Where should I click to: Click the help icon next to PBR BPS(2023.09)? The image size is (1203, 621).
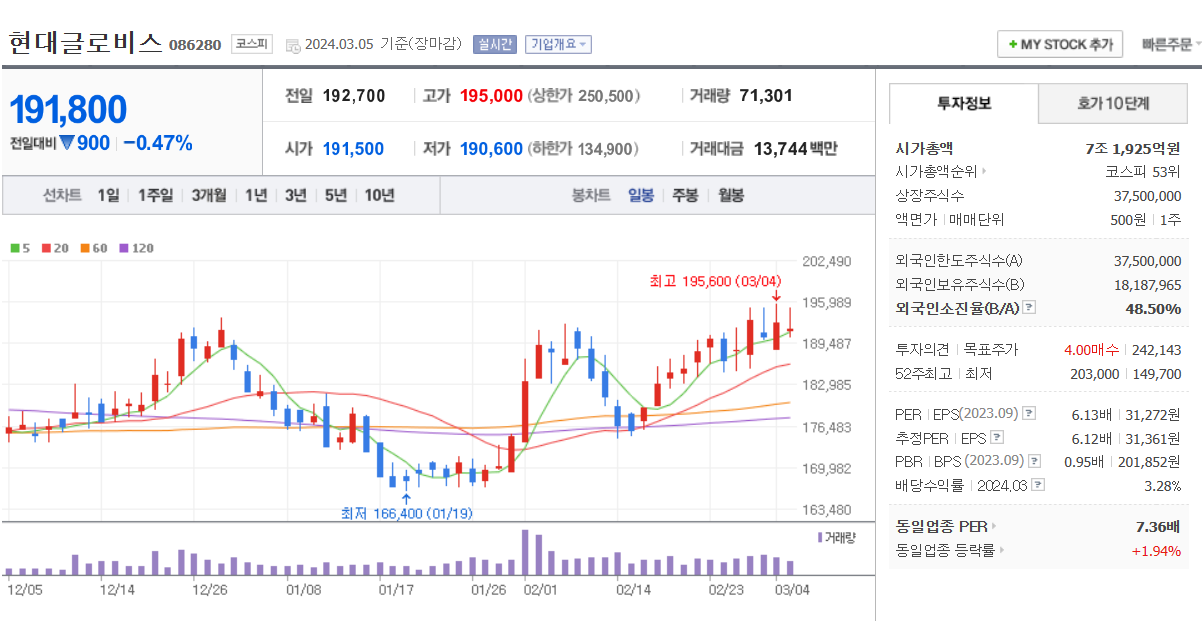1034,461
